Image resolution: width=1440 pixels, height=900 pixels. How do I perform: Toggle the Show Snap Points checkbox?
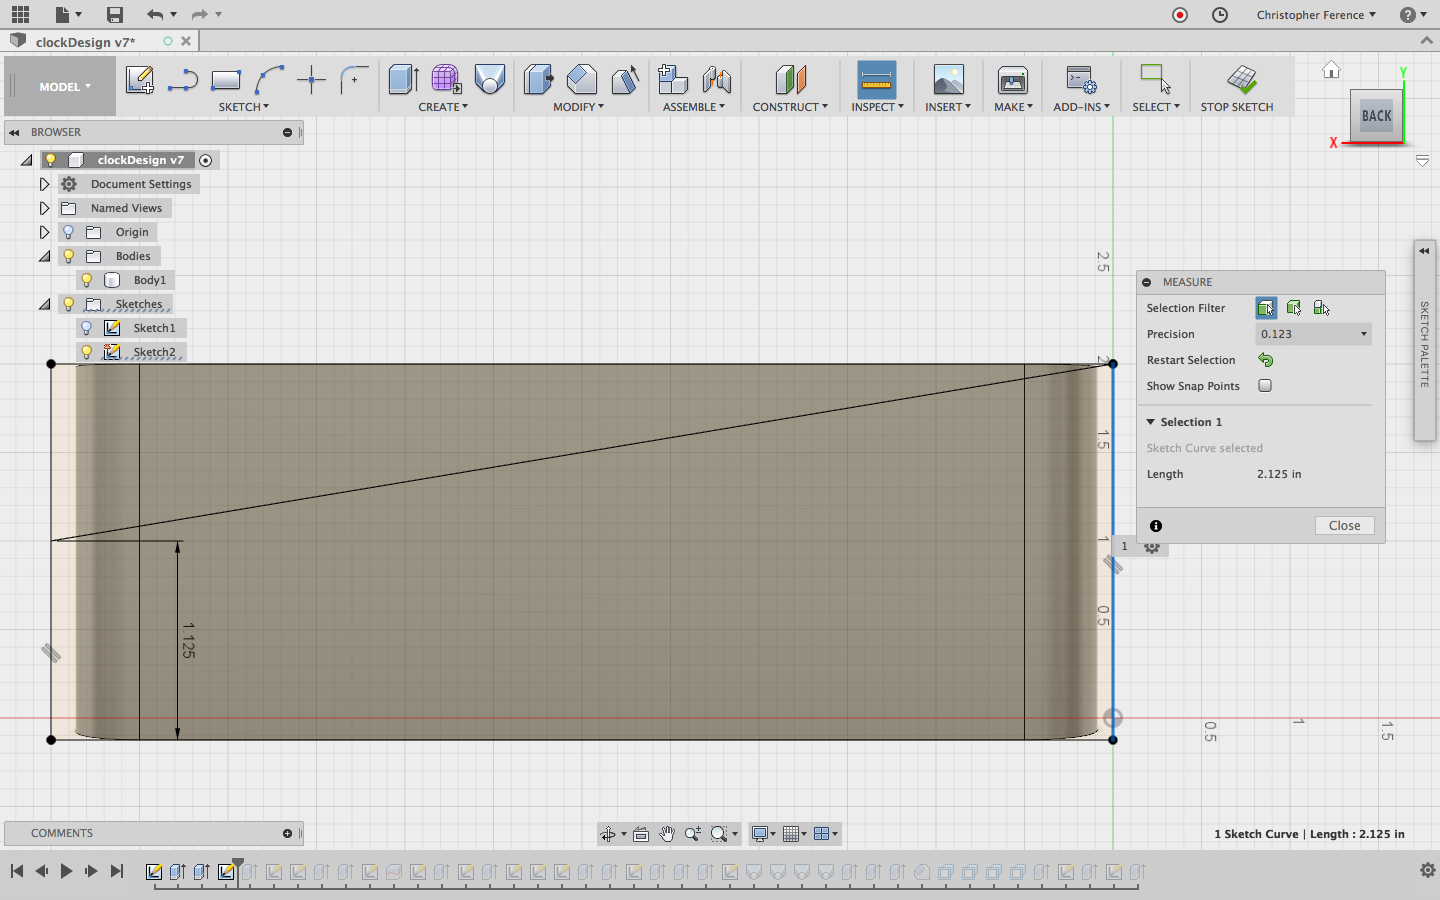pos(1265,386)
